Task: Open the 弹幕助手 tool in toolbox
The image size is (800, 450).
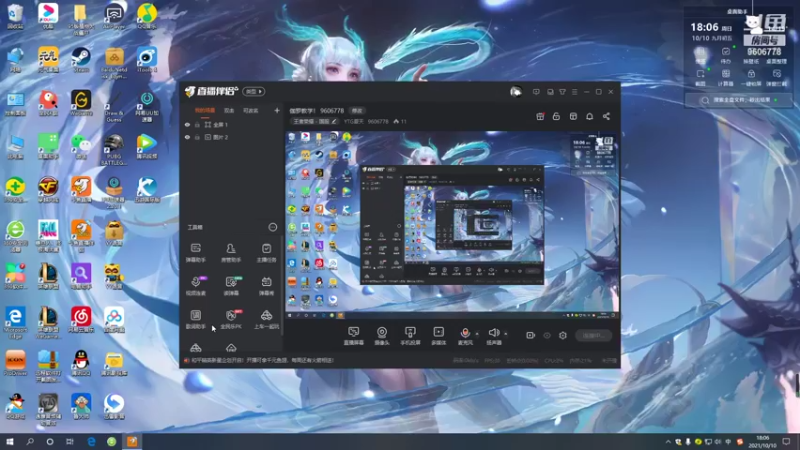Action: click(x=195, y=253)
